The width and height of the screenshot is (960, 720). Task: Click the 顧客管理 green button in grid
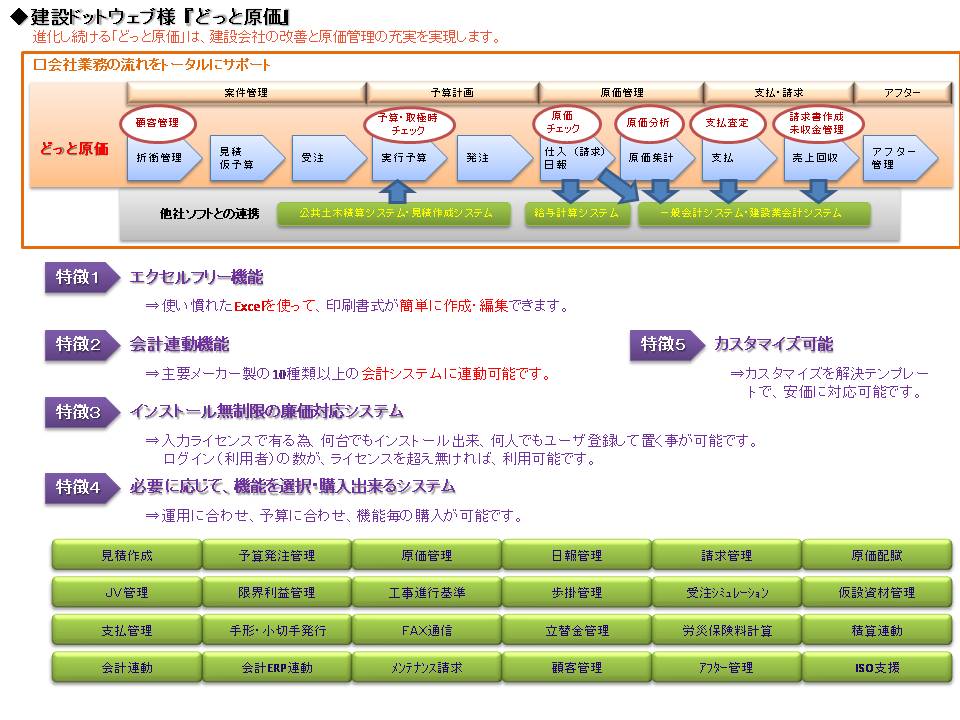tap(577, 667)
